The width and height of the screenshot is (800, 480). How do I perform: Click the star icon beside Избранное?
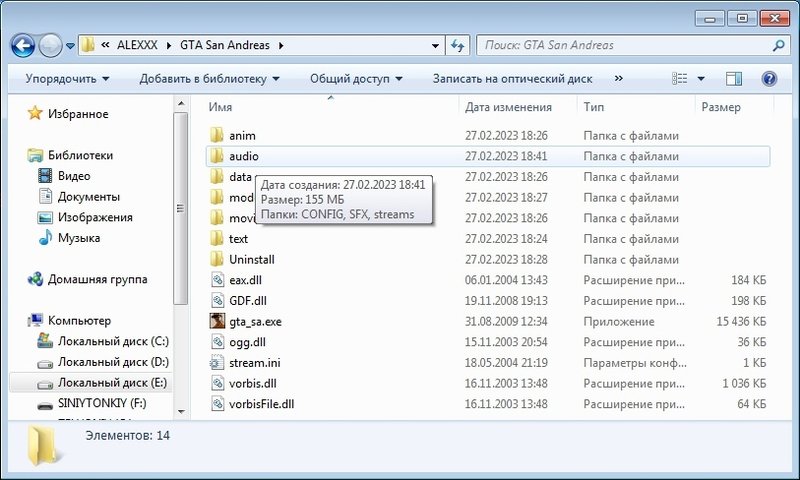pyautogui.click(x=35, y=113)
